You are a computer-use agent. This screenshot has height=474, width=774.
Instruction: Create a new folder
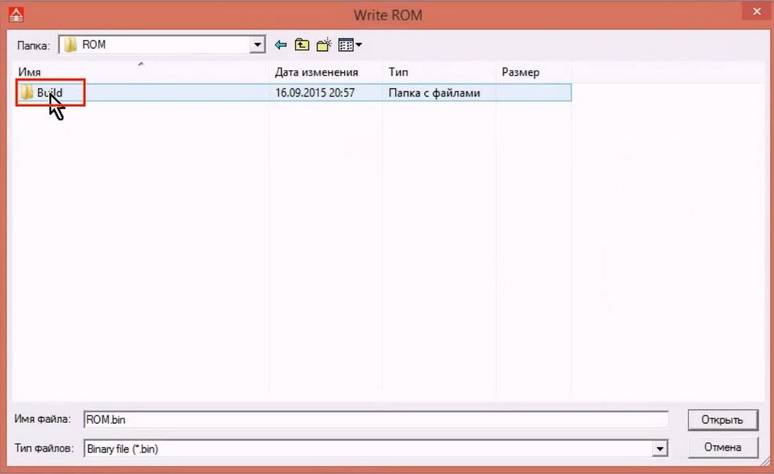pos(324,45)
